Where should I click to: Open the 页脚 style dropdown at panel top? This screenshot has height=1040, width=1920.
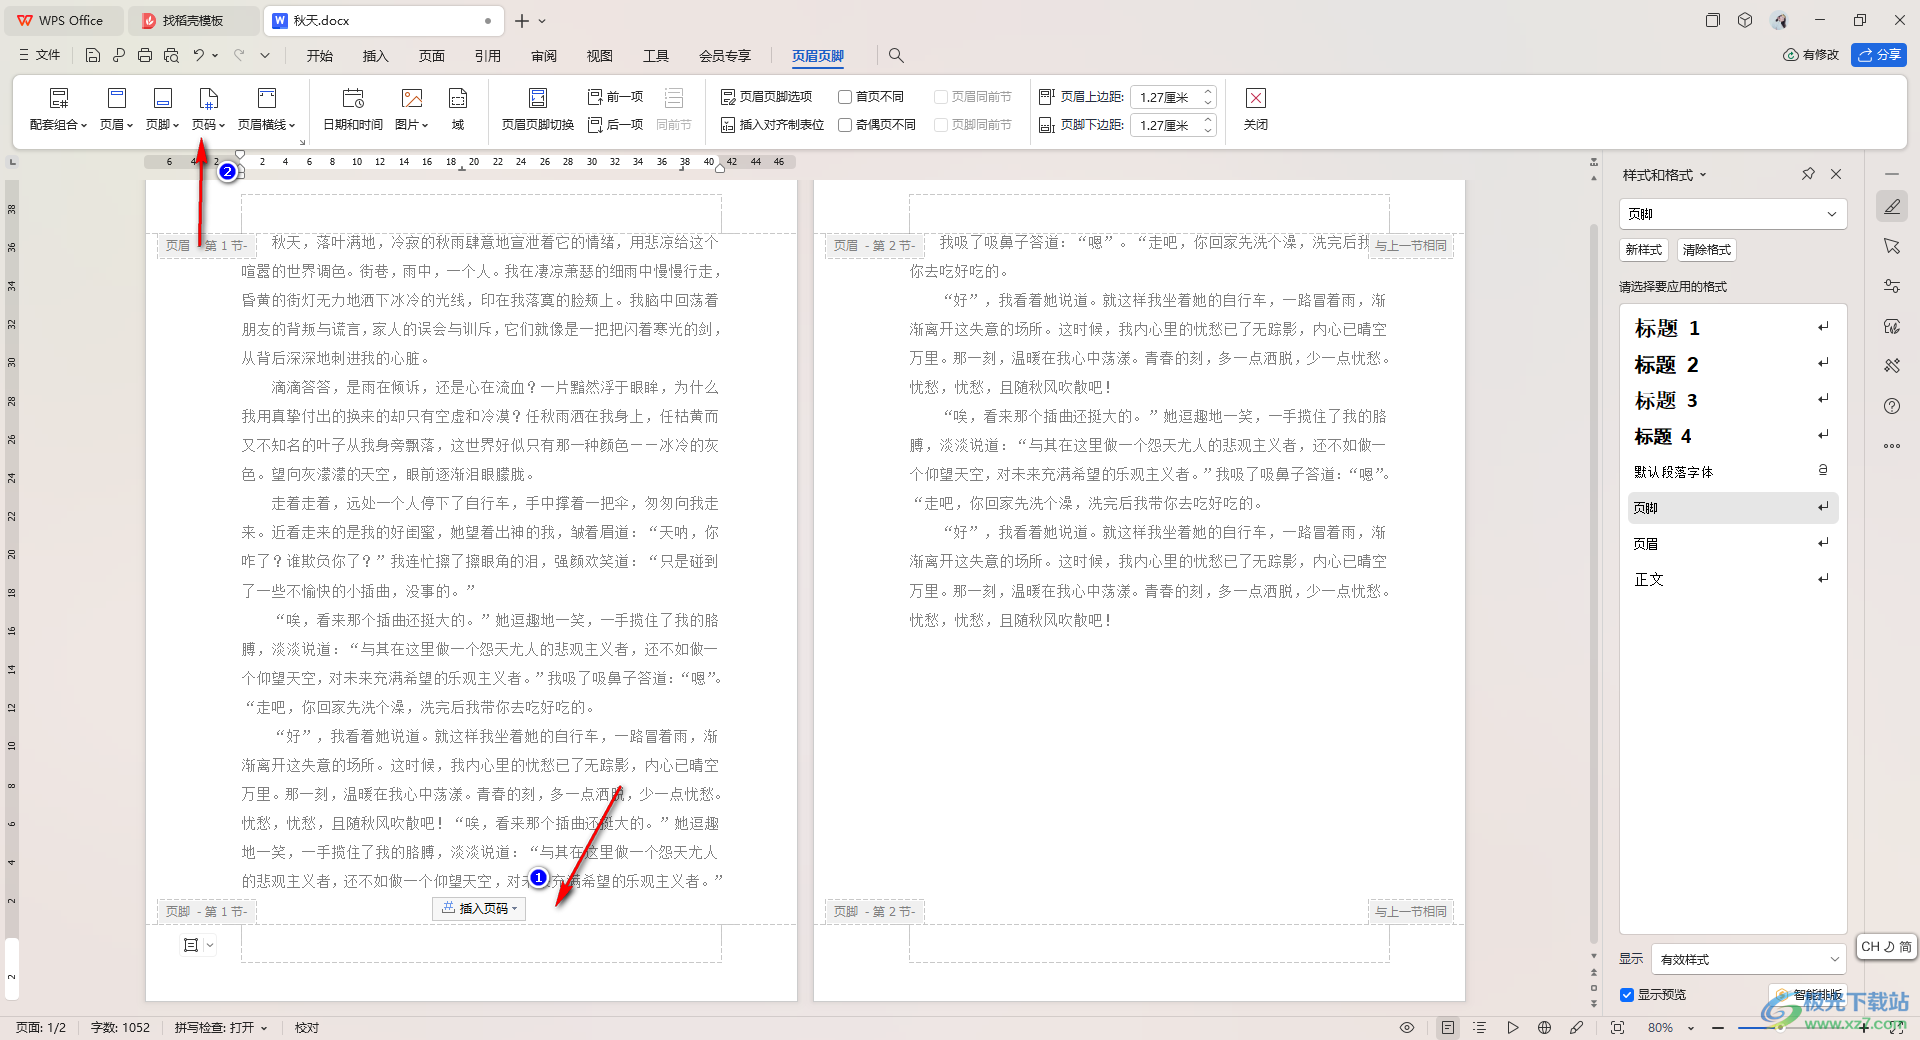pos(1733,214)
